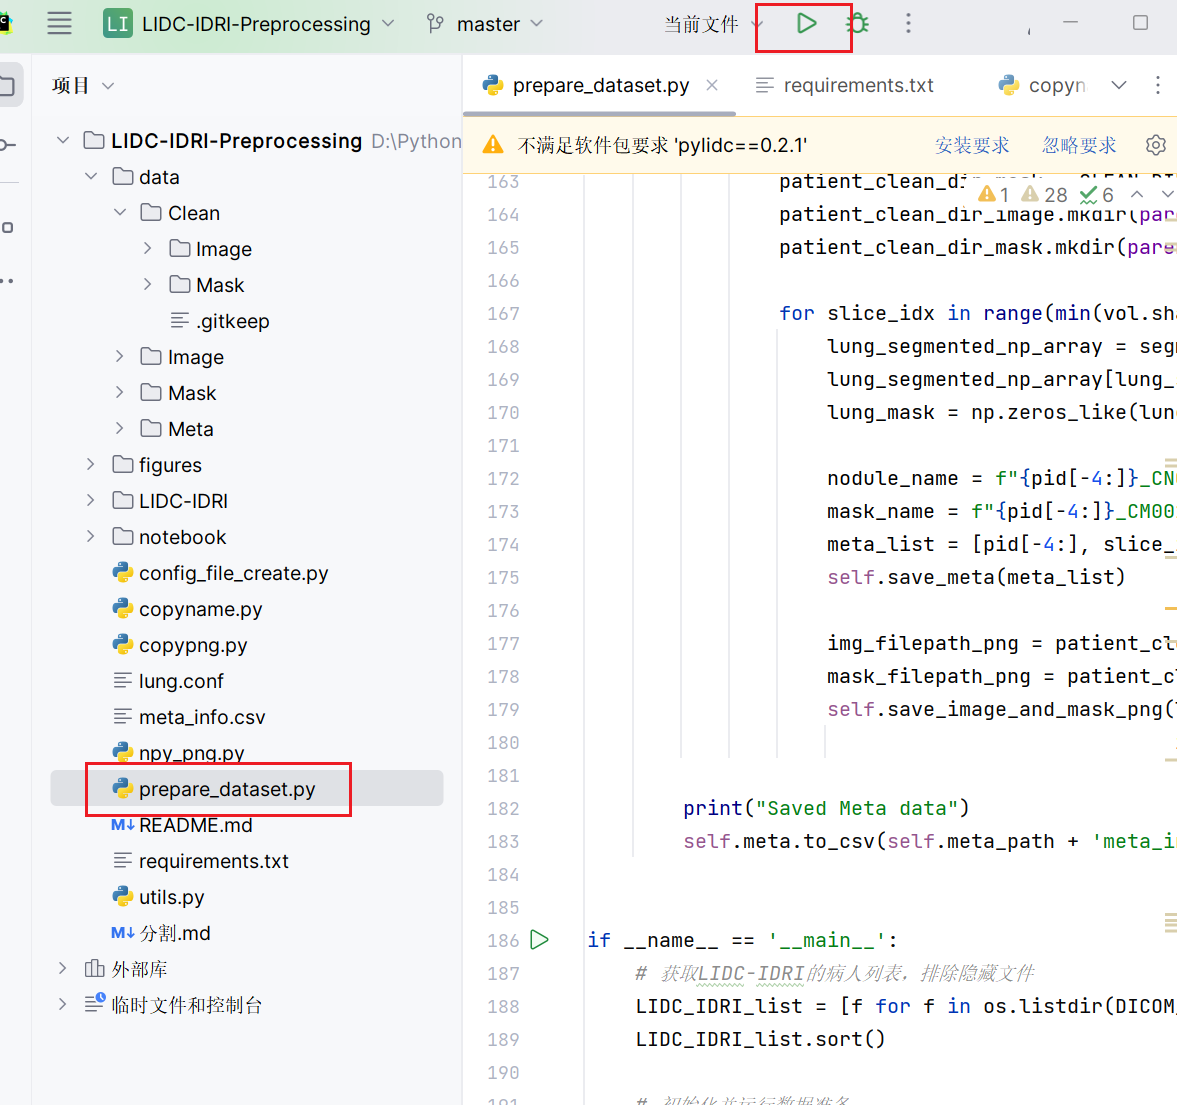Click the ignore requirement link
Viewport: 1177px width, 1105px height.
point(1079,145)
